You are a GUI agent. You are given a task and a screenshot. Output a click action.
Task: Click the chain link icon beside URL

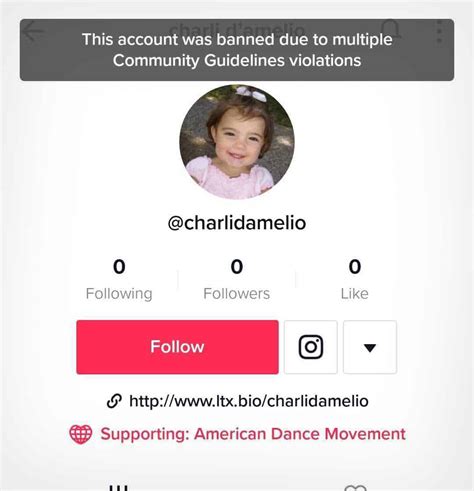coord(114,401)
